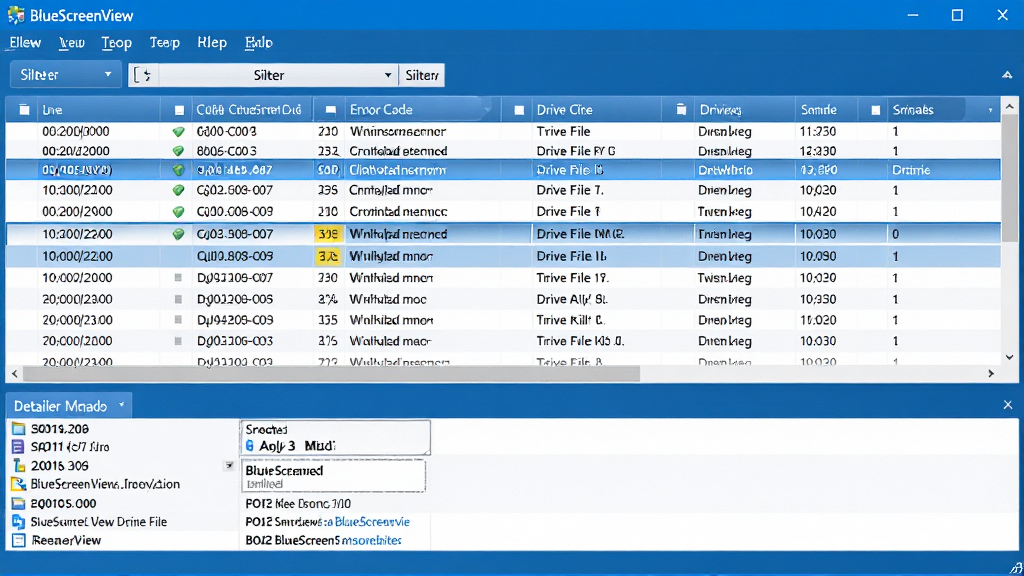Click the vertical scrollbar up arrow of the table
Screen dimensions: 1024x576
point(1010,106)
